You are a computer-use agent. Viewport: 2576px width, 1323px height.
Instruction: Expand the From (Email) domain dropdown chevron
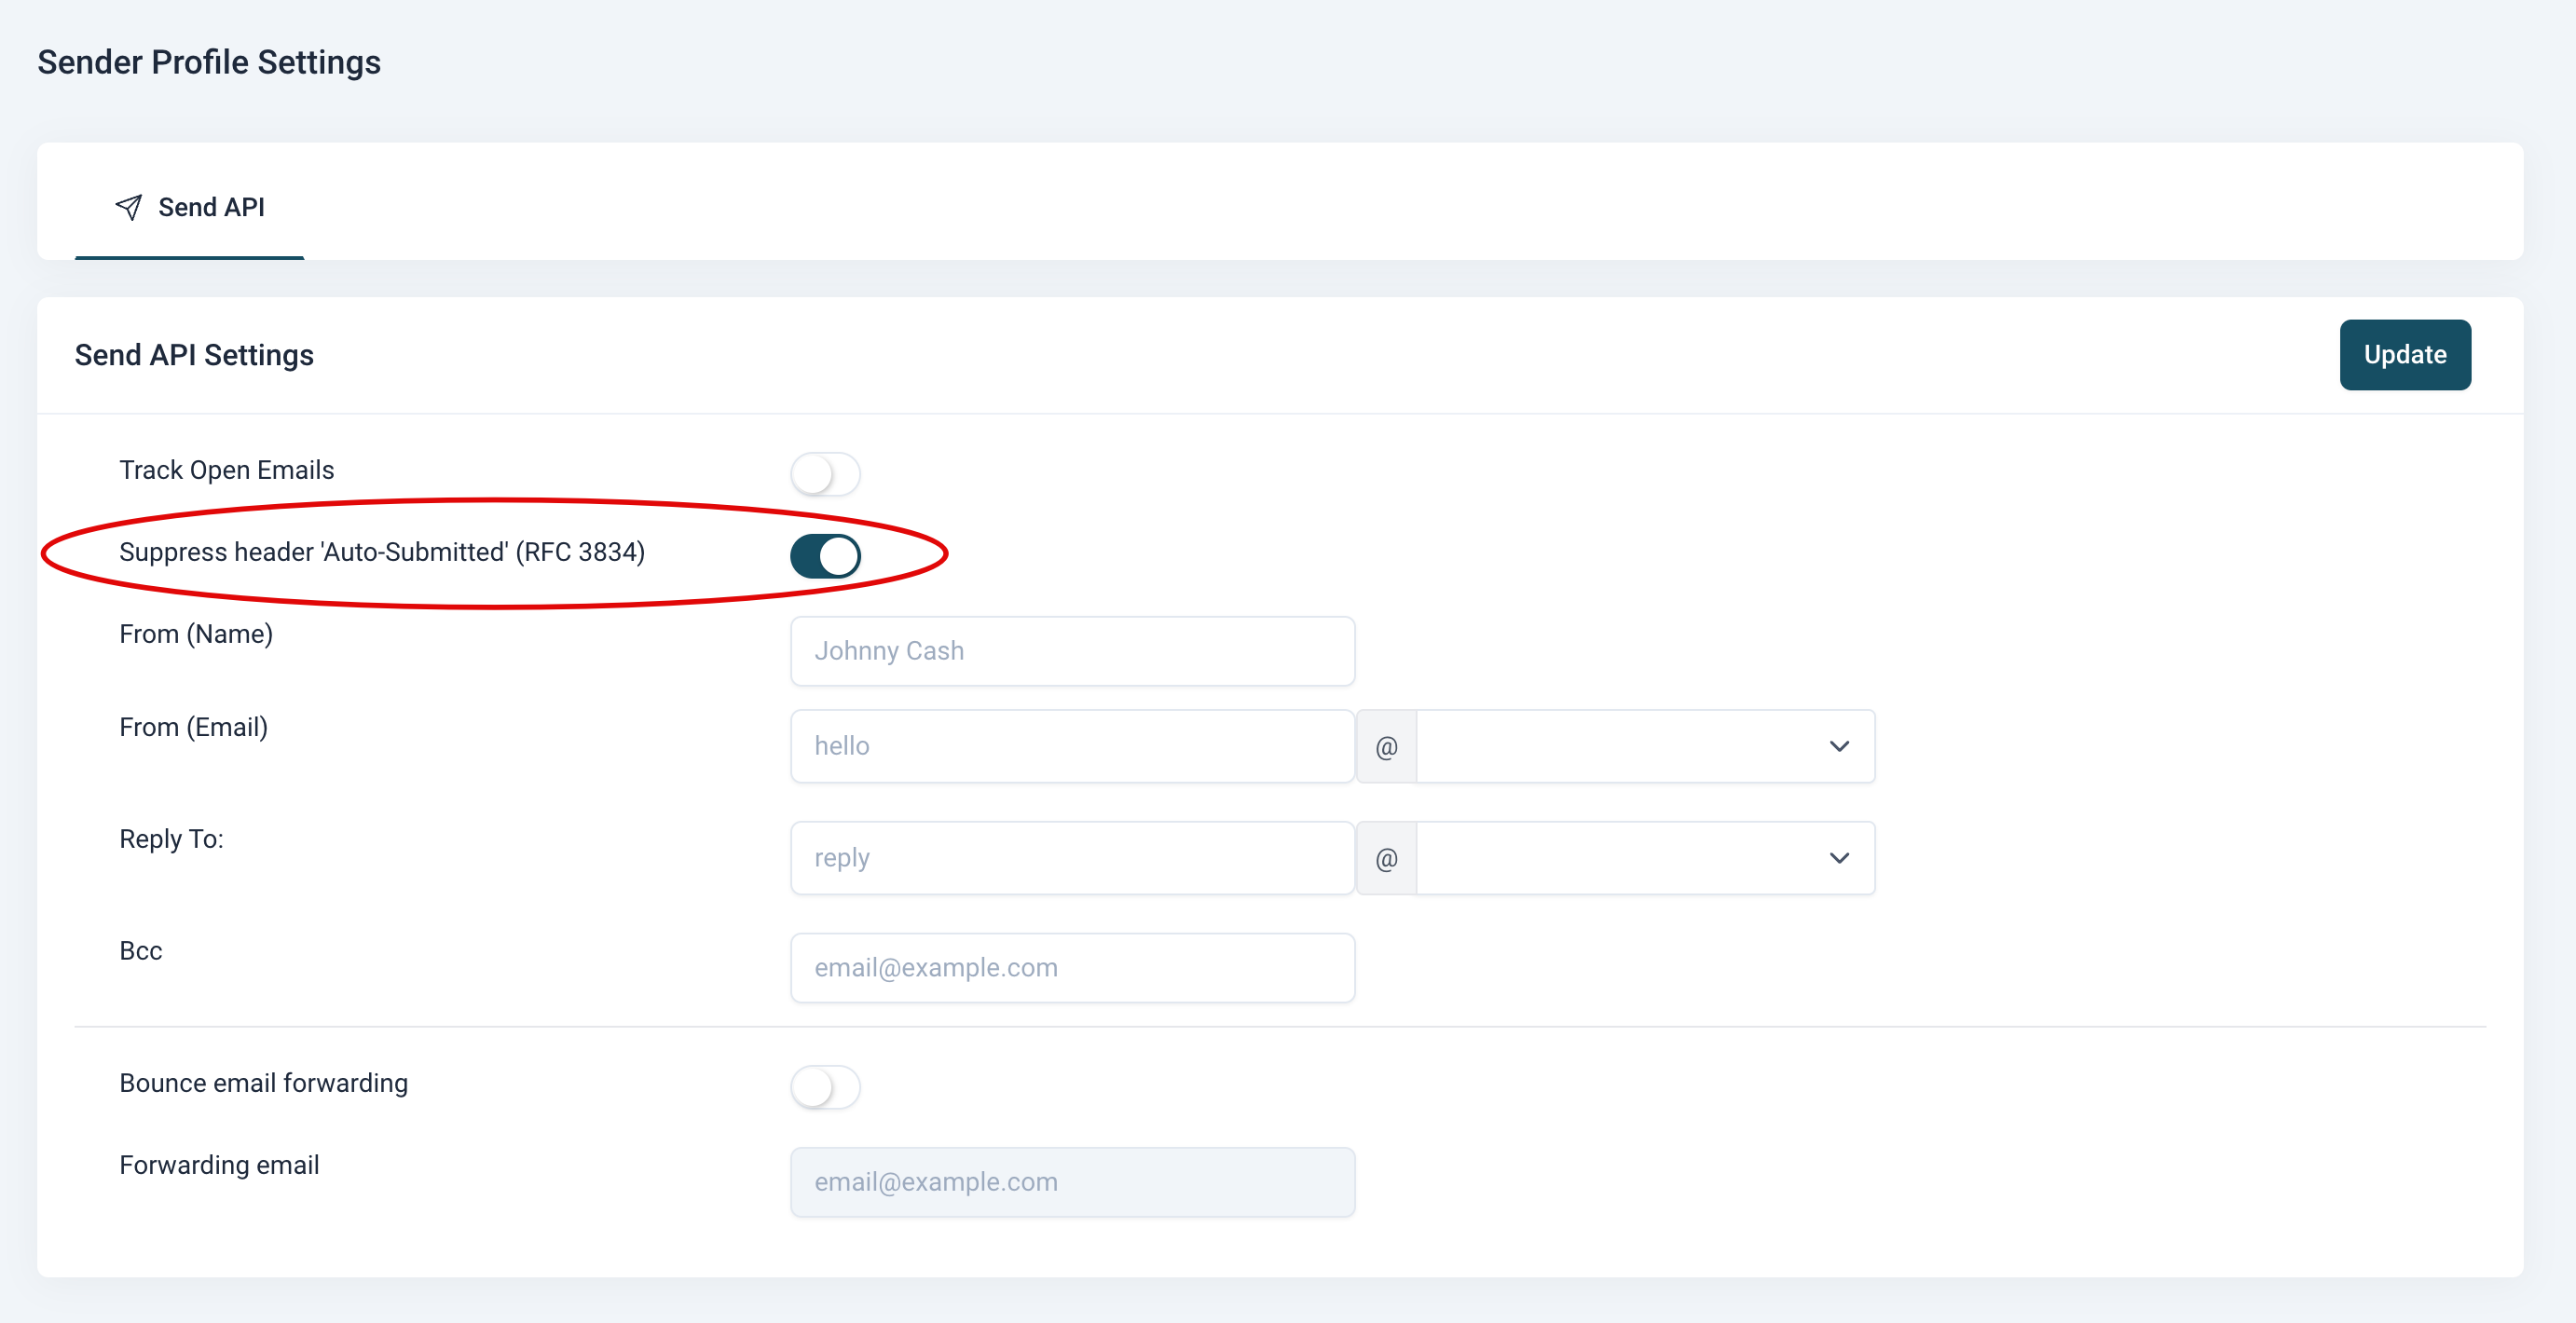1838,746
